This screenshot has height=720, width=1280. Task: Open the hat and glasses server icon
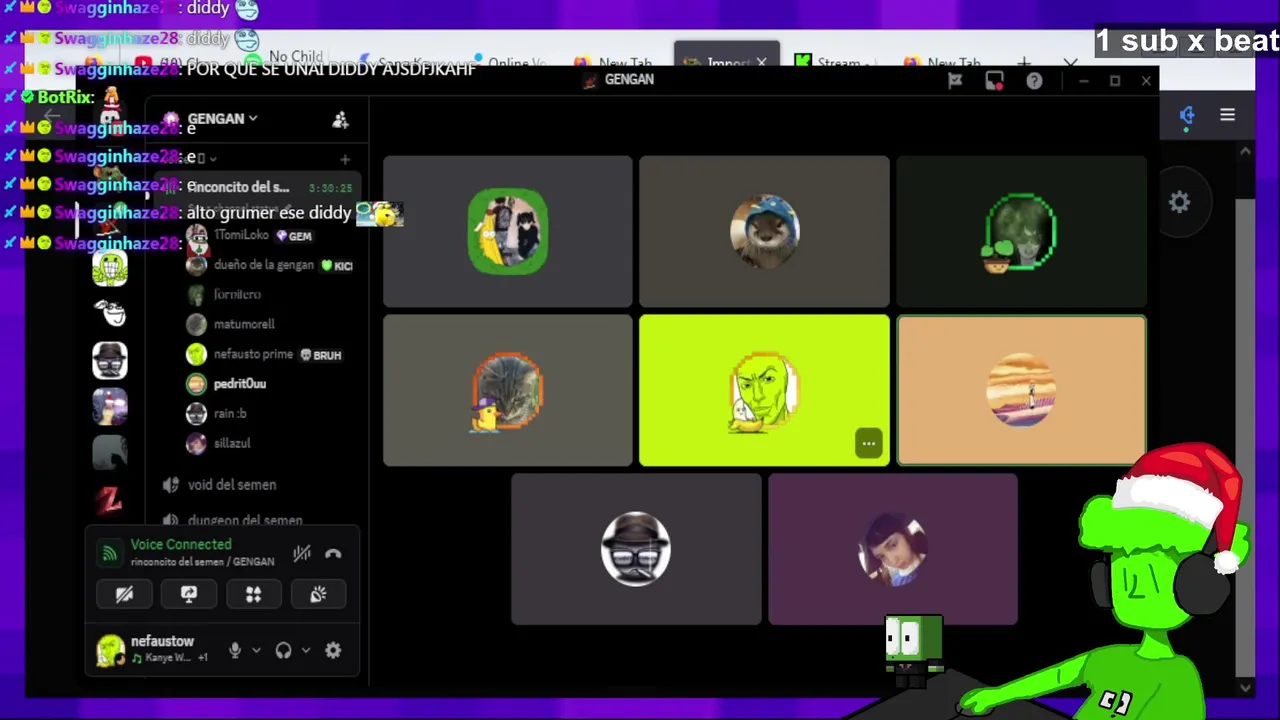click(110, 360)
